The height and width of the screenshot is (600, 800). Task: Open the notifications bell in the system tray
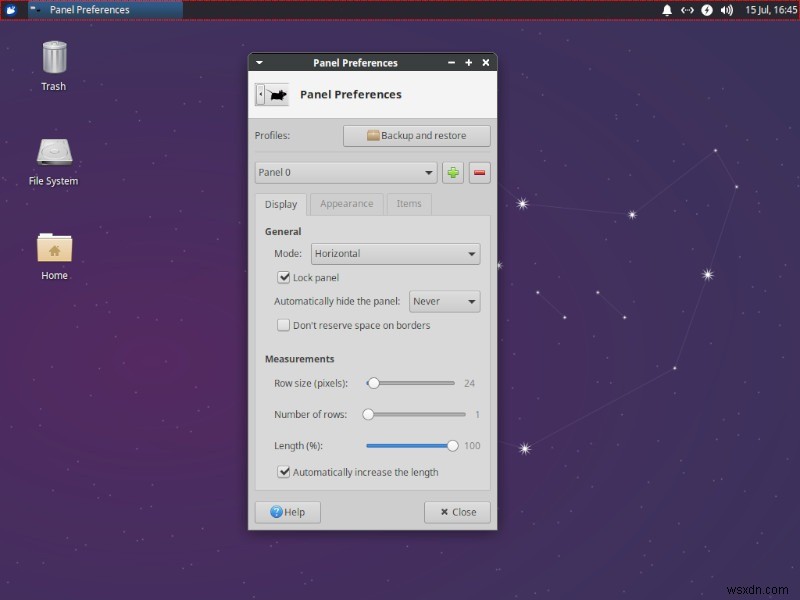coord(666,10)
